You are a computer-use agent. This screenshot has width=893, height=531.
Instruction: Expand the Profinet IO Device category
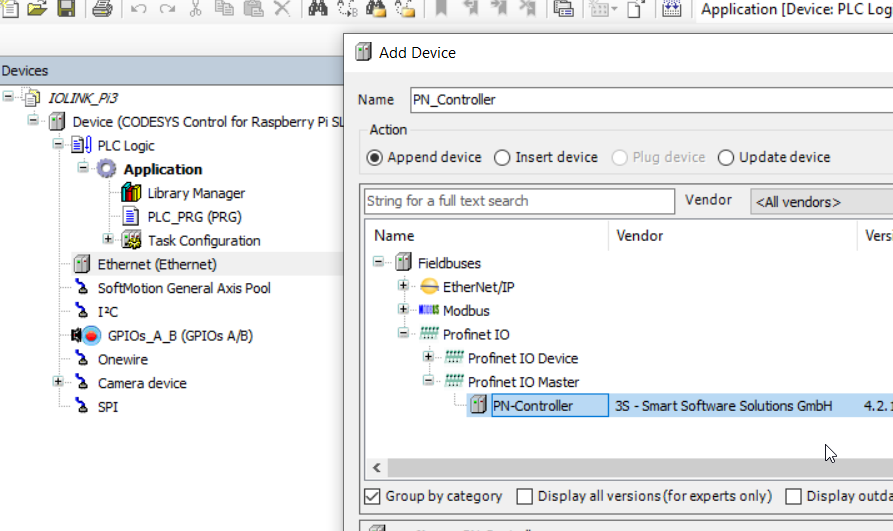point(428,357)
